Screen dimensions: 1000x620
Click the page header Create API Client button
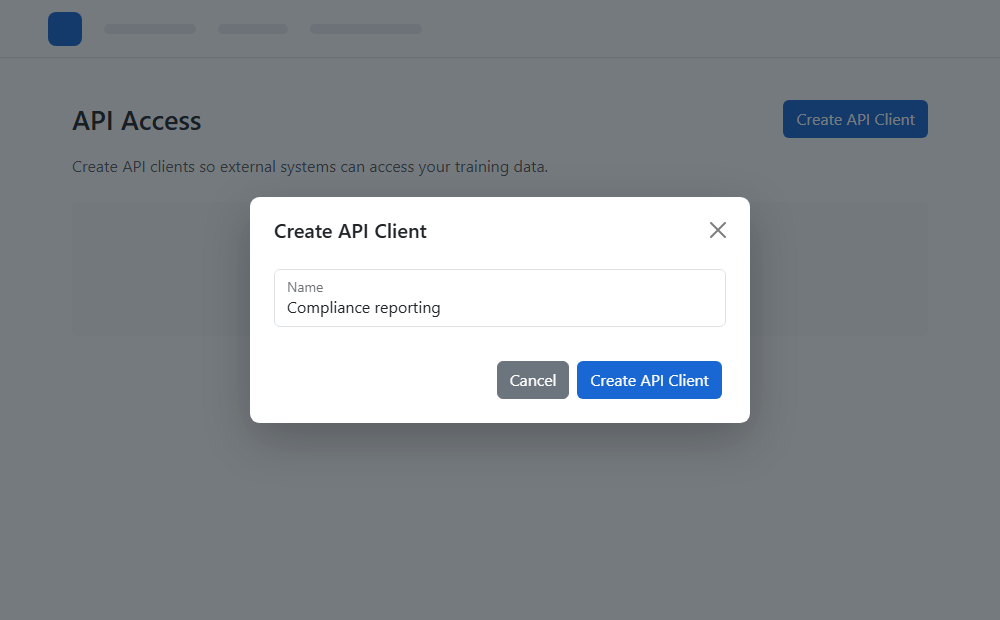(855, 119)
